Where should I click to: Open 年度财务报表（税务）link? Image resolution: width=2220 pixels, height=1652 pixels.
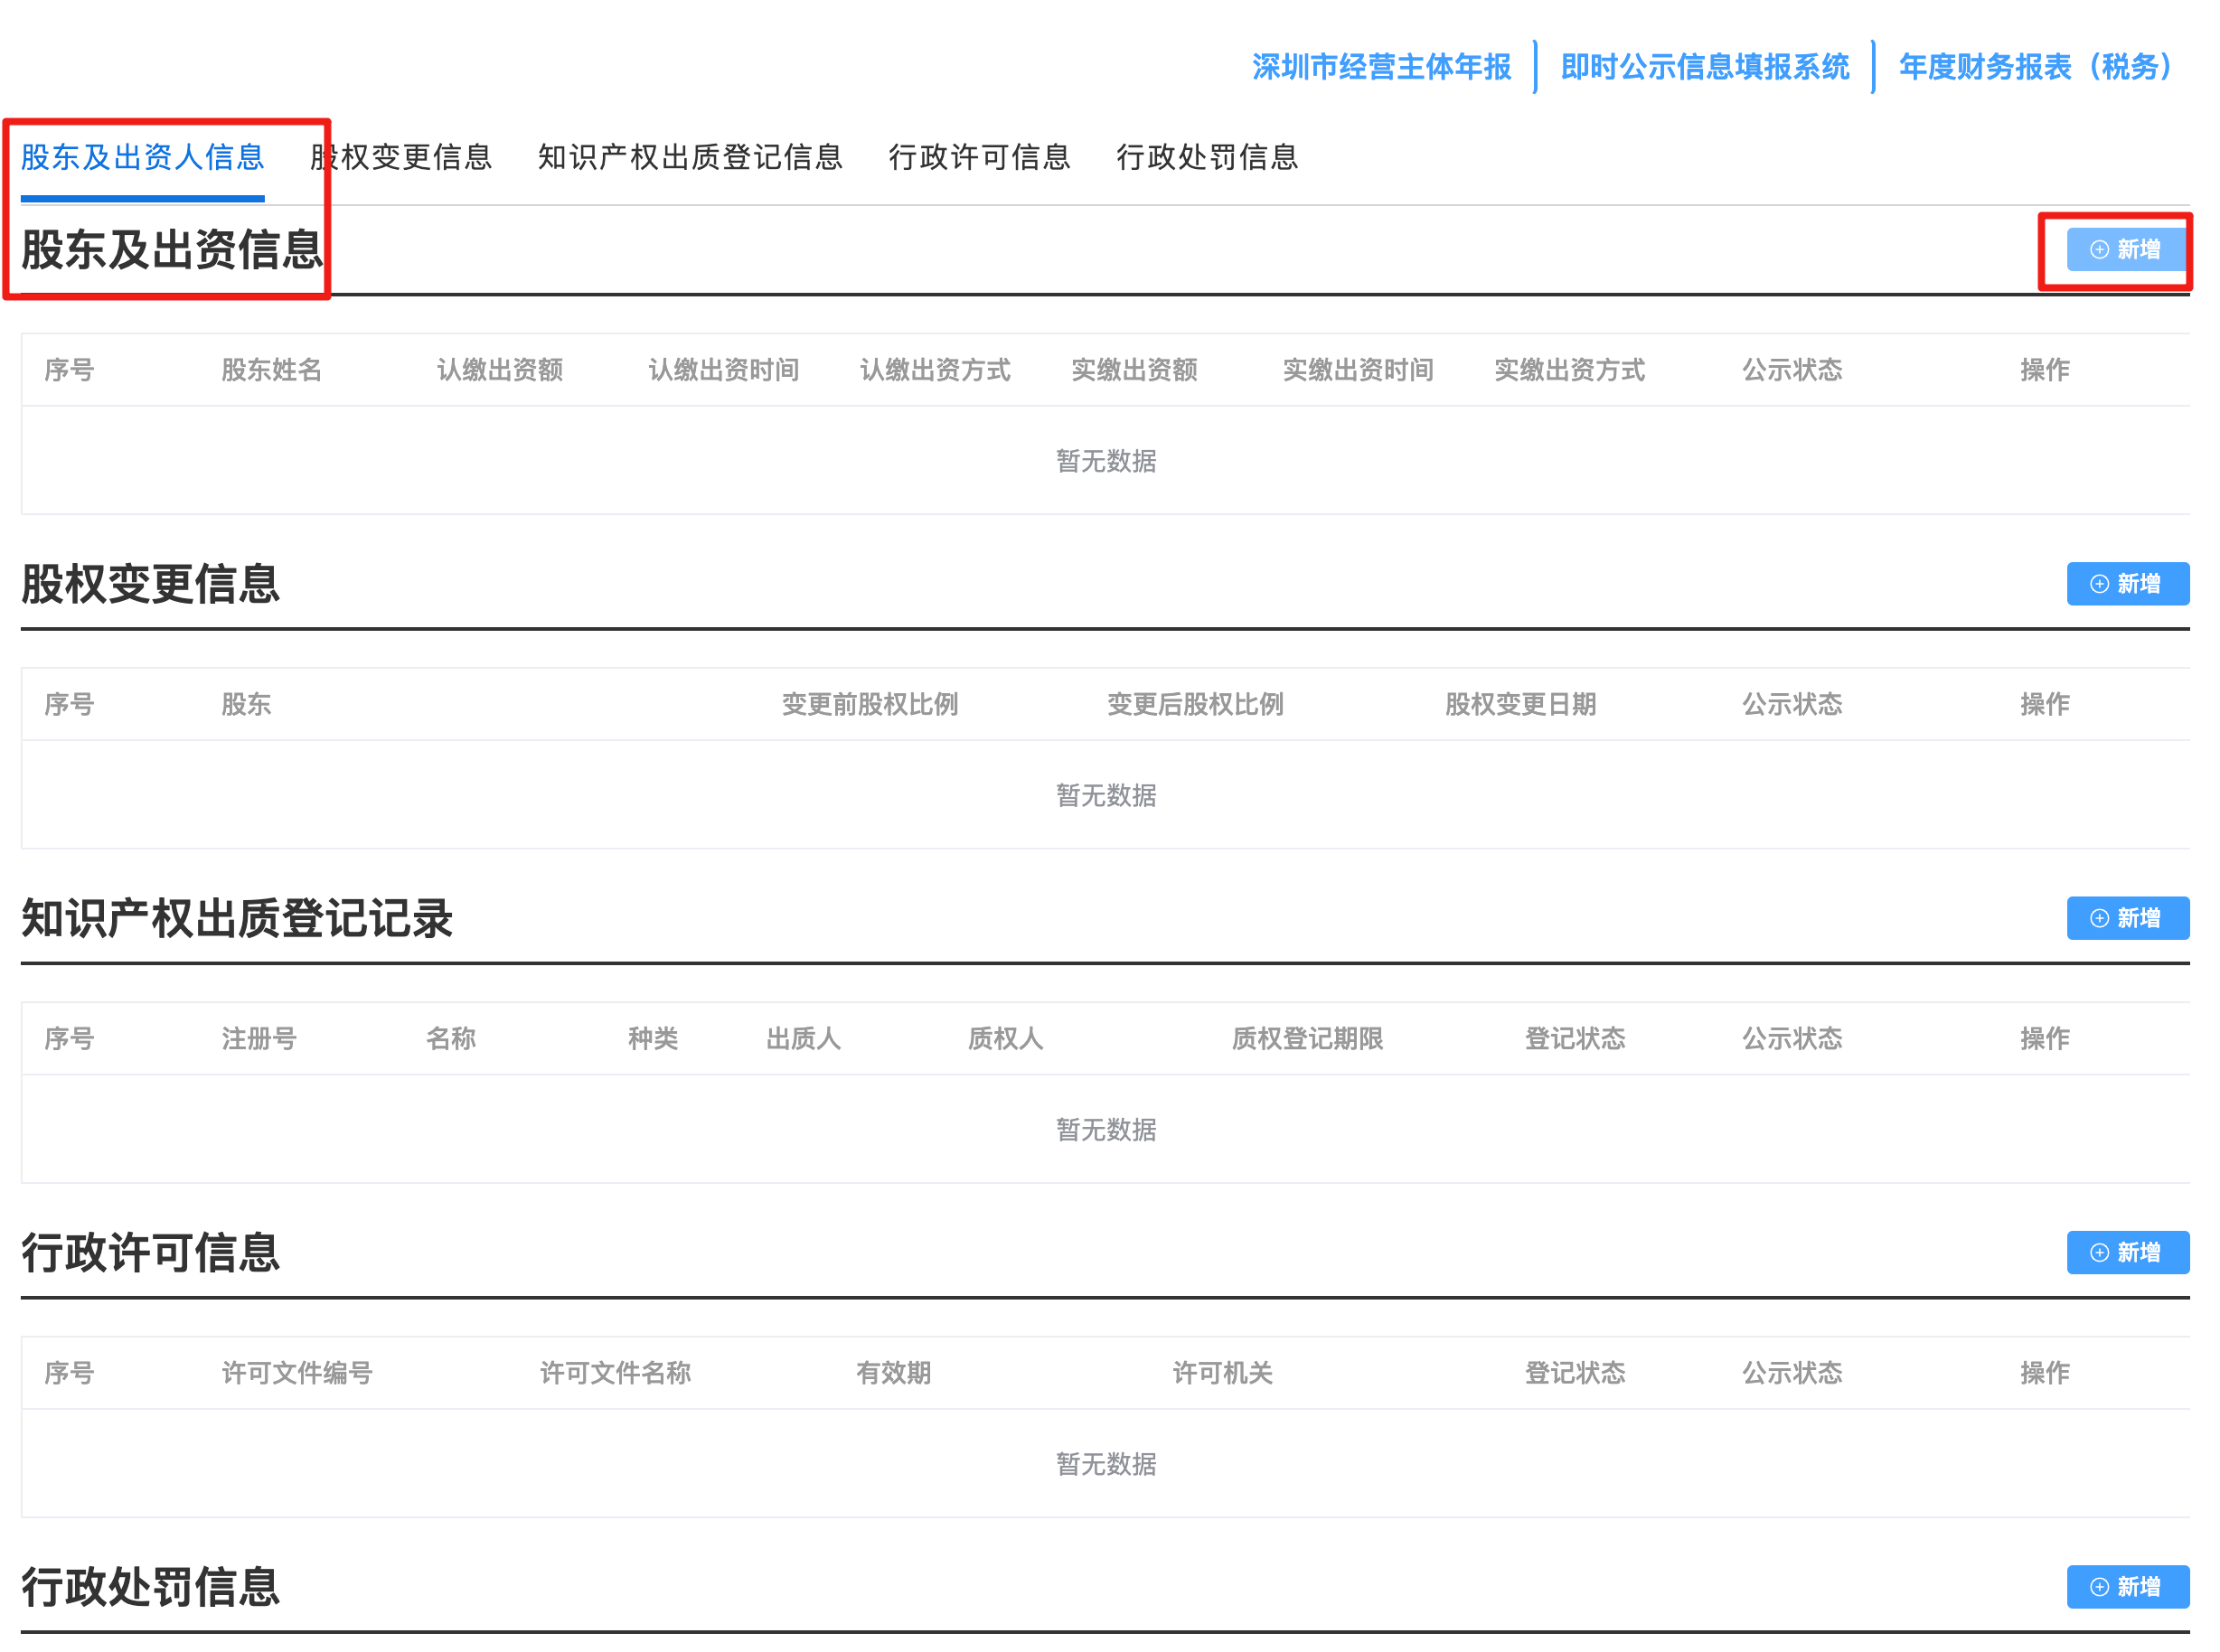click(x=2036, y=67)
